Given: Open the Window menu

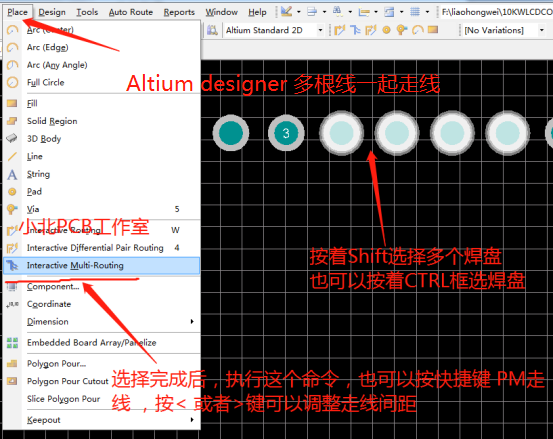Looking at the screenshot, I should point(221,12).
